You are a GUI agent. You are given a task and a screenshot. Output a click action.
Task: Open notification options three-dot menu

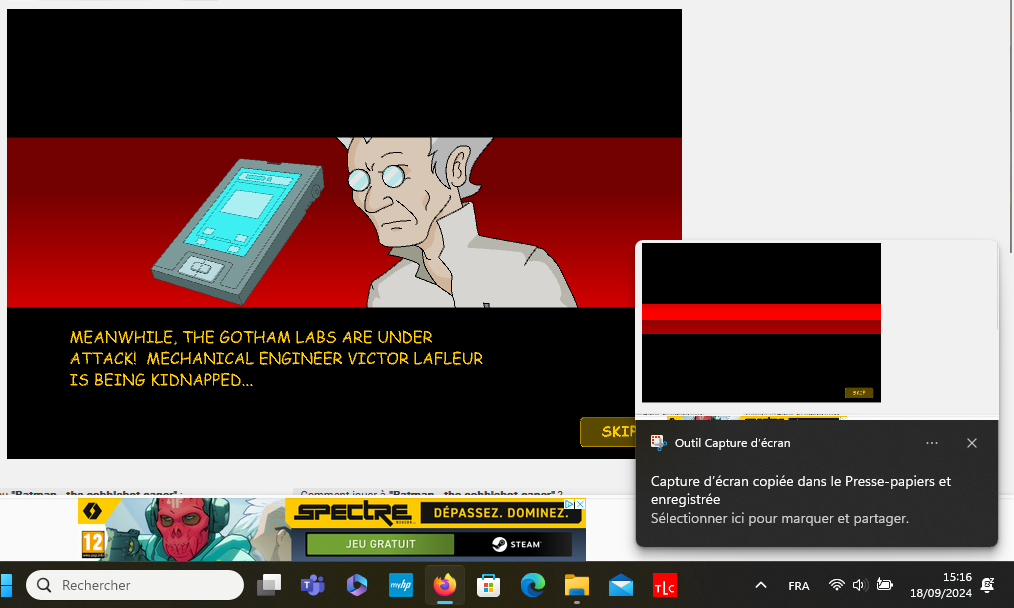coord(932,443)
